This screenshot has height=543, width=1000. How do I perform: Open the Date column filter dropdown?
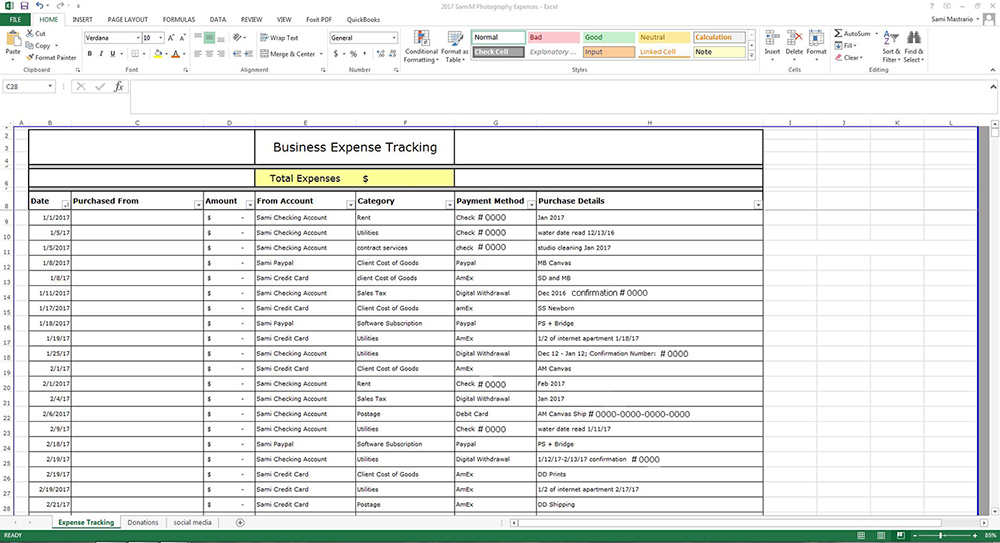click(x=66, y=205)
